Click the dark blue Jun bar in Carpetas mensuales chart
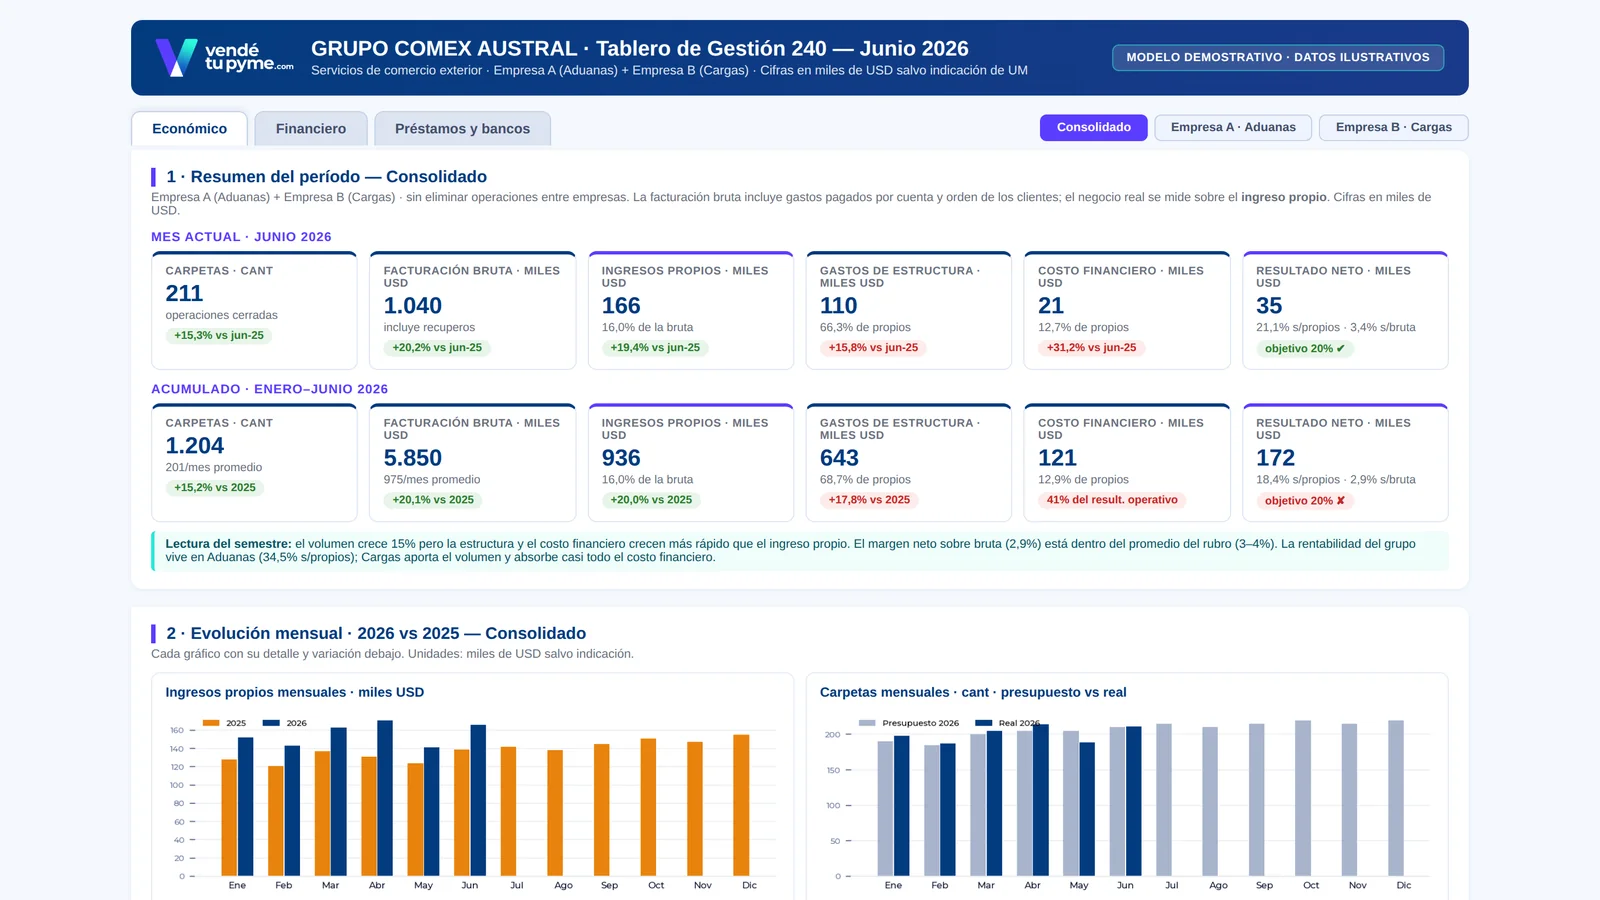Screen dimensions: 1600x900 point(1133,801)
